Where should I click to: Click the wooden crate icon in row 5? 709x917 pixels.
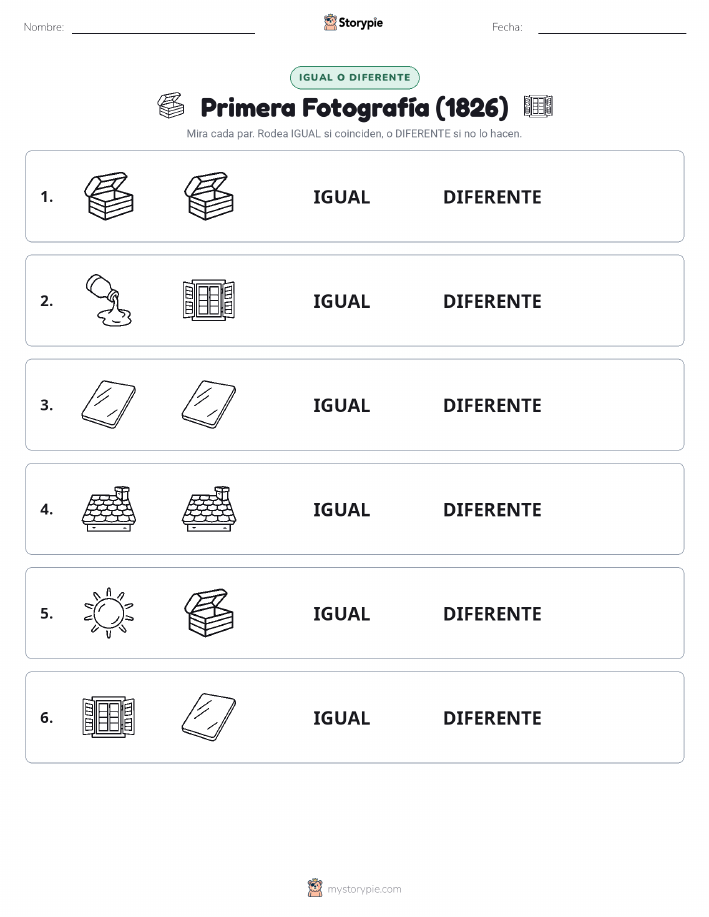[209, 613]
